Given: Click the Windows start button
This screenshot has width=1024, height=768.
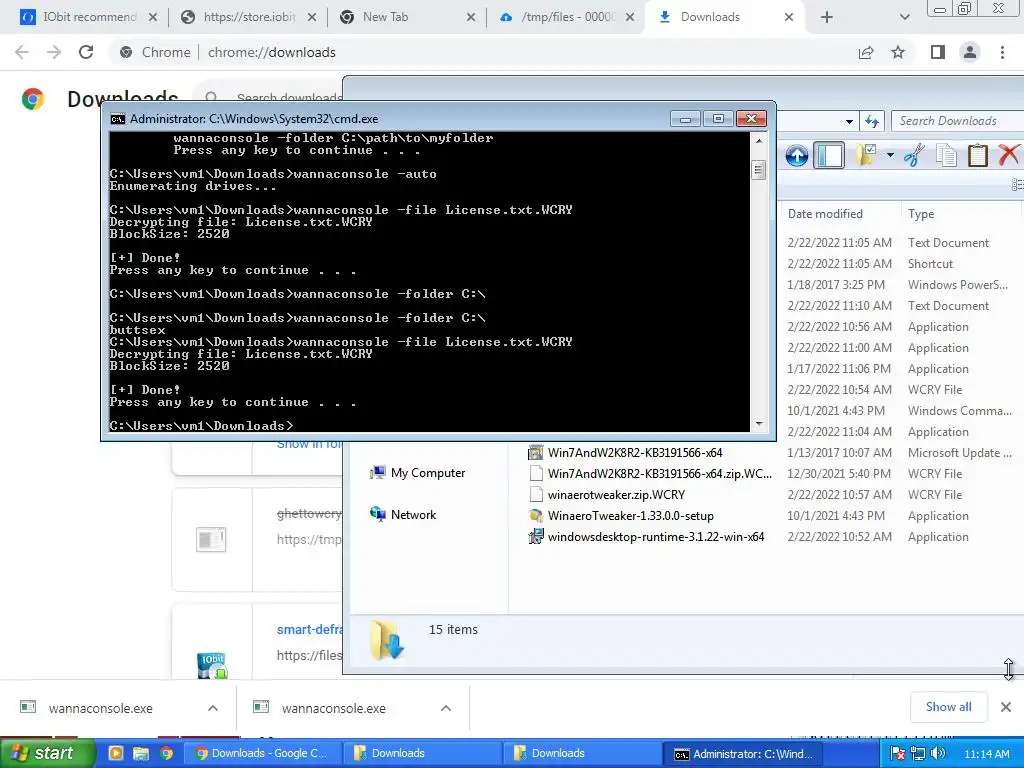Looking at the screenshot, I should (x=47, y=753).
